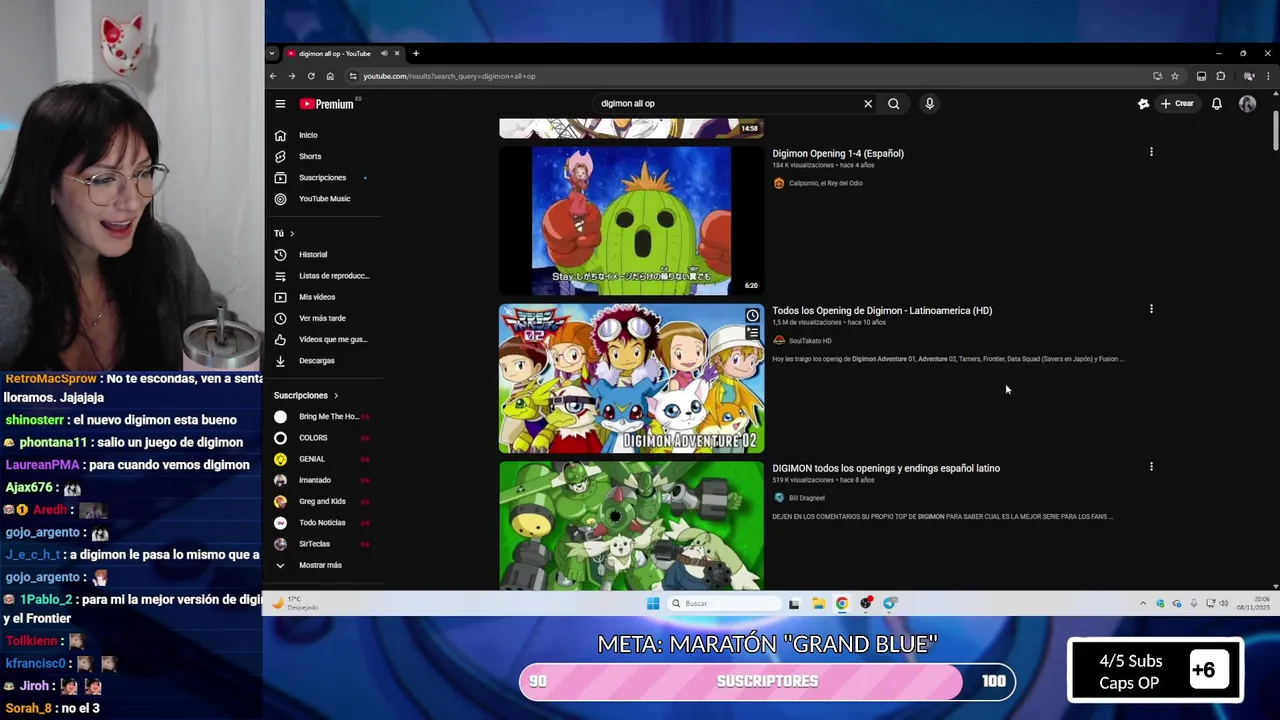Open GENIAL channel subscription
The height and width of the screenshot is (720, 1280).
pos(323,459)
